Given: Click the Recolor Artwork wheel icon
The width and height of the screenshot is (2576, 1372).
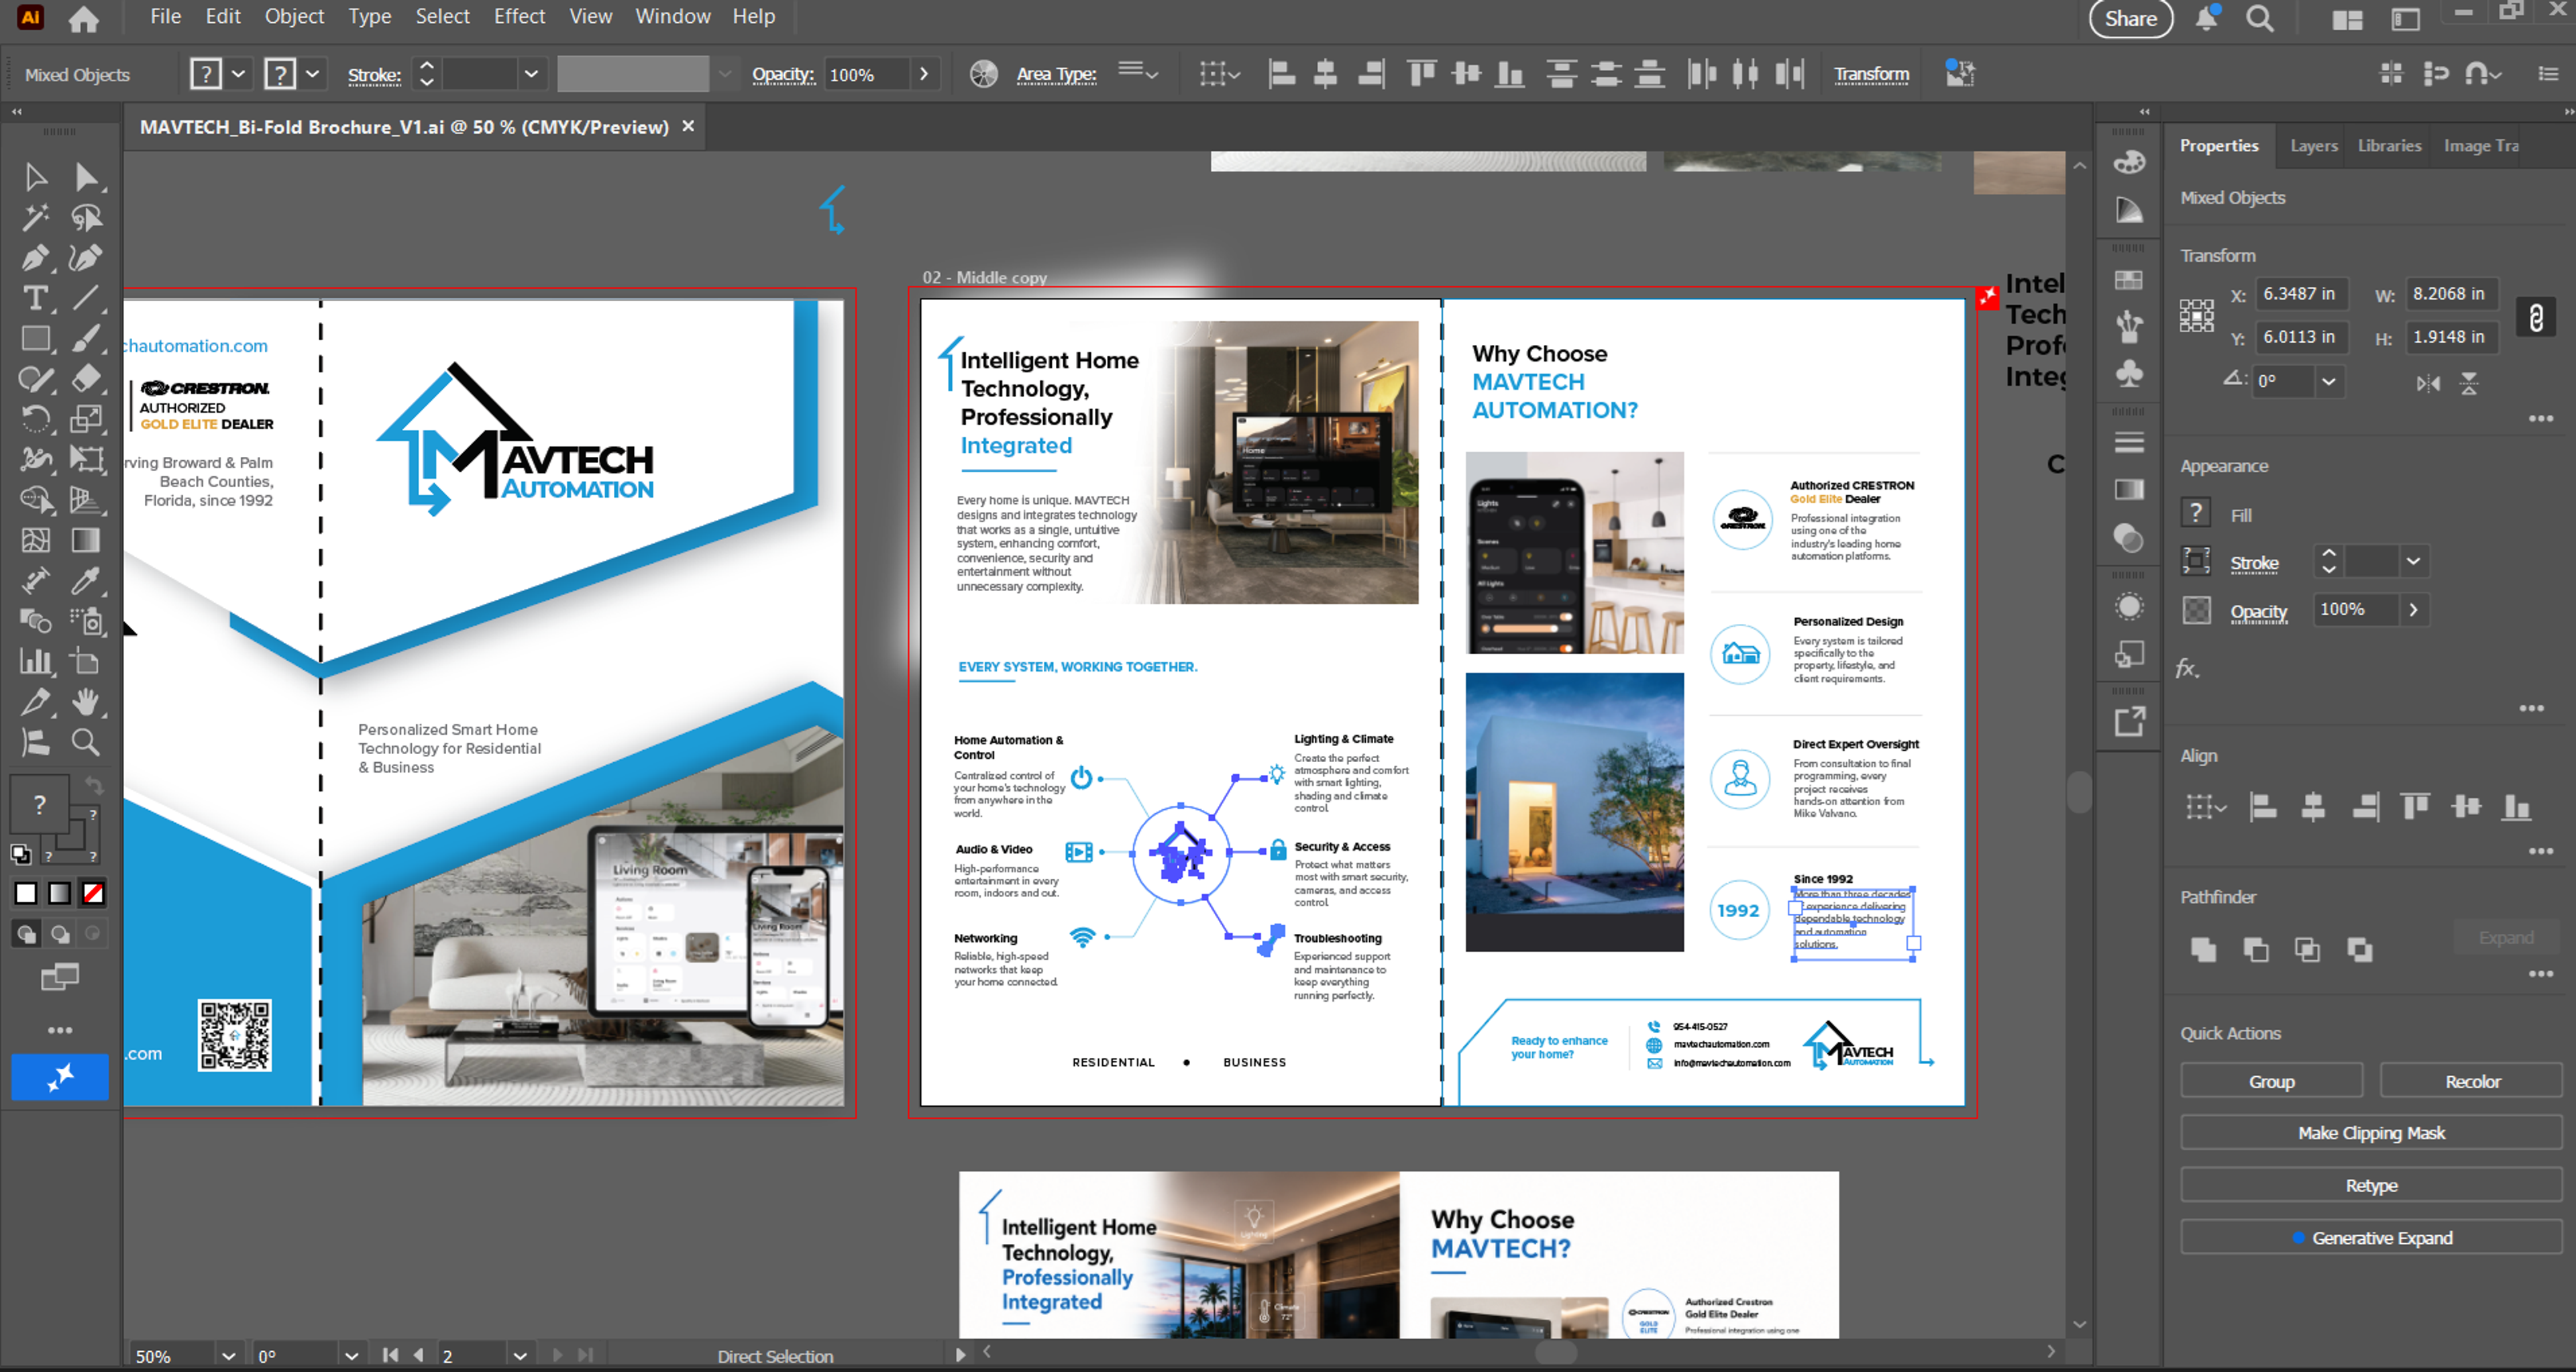Looking at the screenshot, I should [984, 74].
